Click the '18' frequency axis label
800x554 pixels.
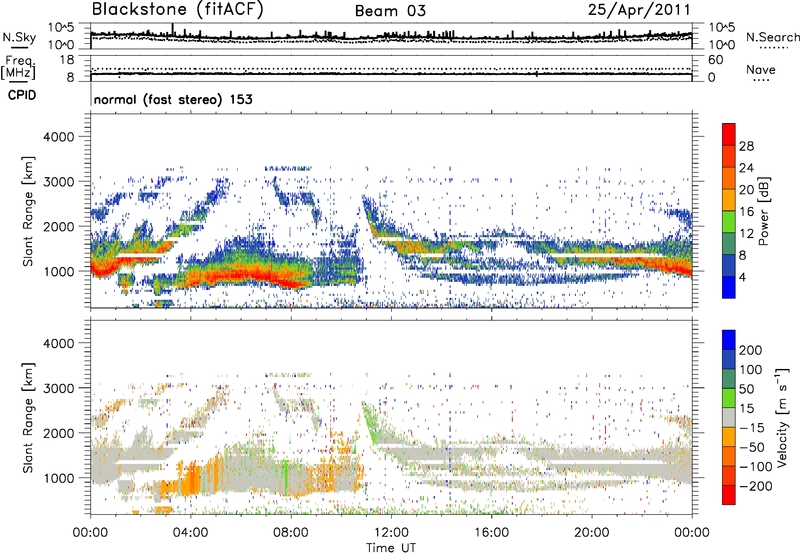pyautogui.click(x=67, y=60)
